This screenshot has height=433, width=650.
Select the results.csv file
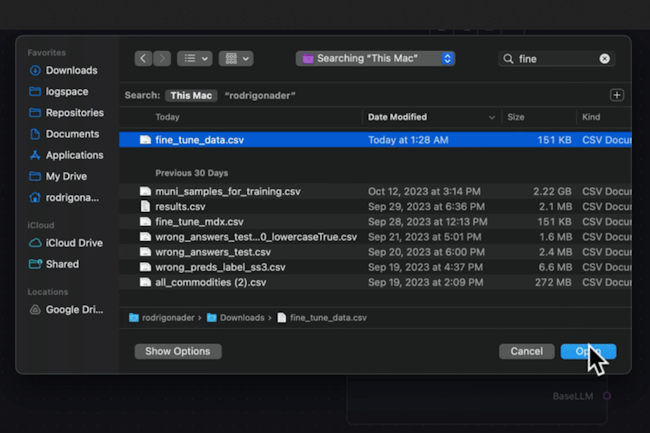point(178,206)
